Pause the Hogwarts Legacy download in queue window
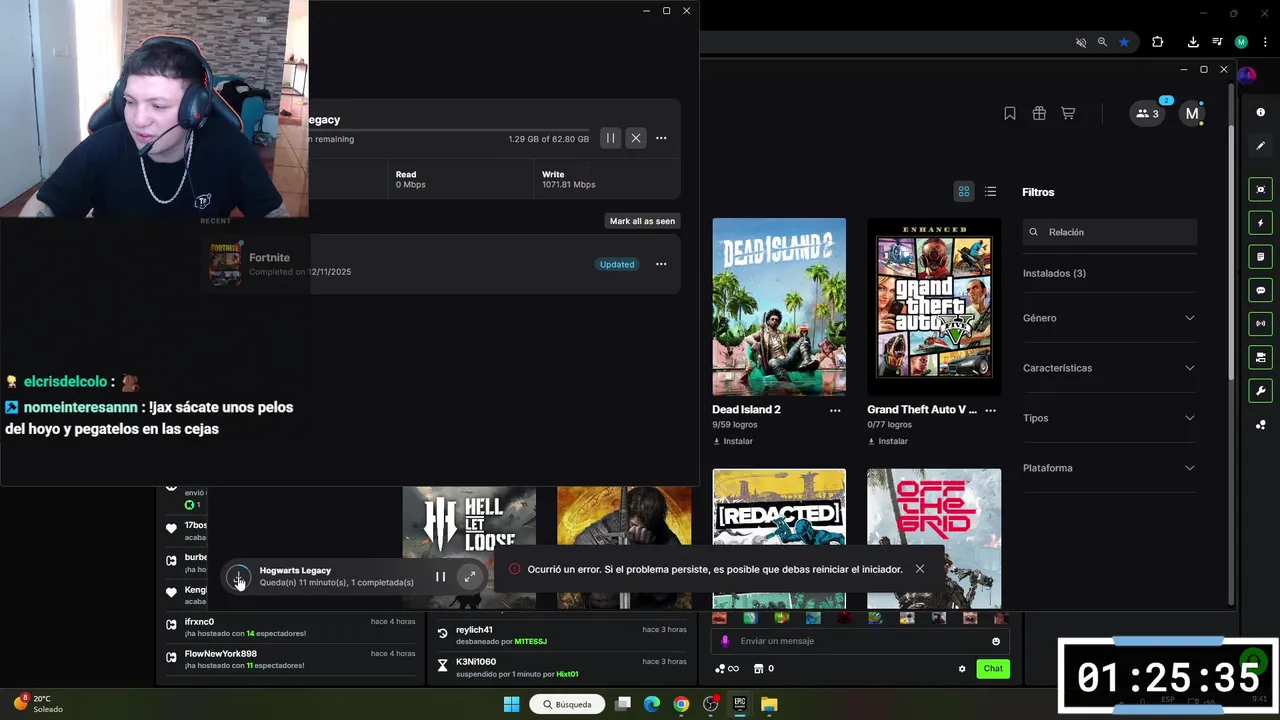The image size is (1280, 720). click(610, 138)
